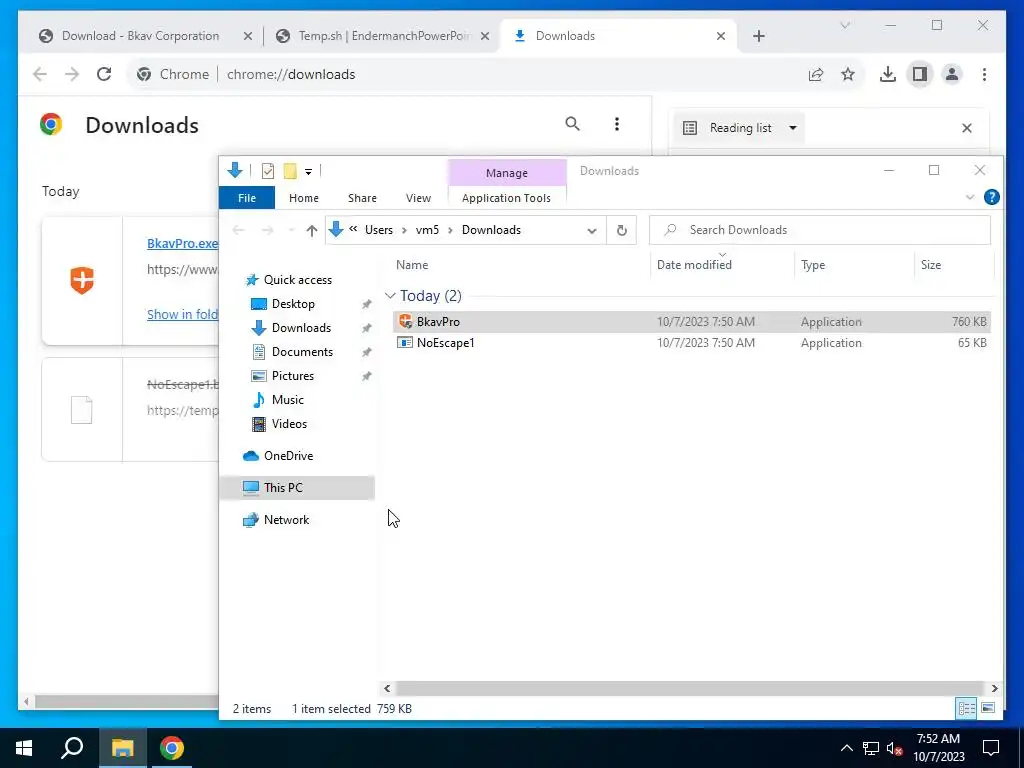This screenshot has height=768, width=1024.
Task: Click Chrome back navigation arrow
Action: click(x=40, y=74)
